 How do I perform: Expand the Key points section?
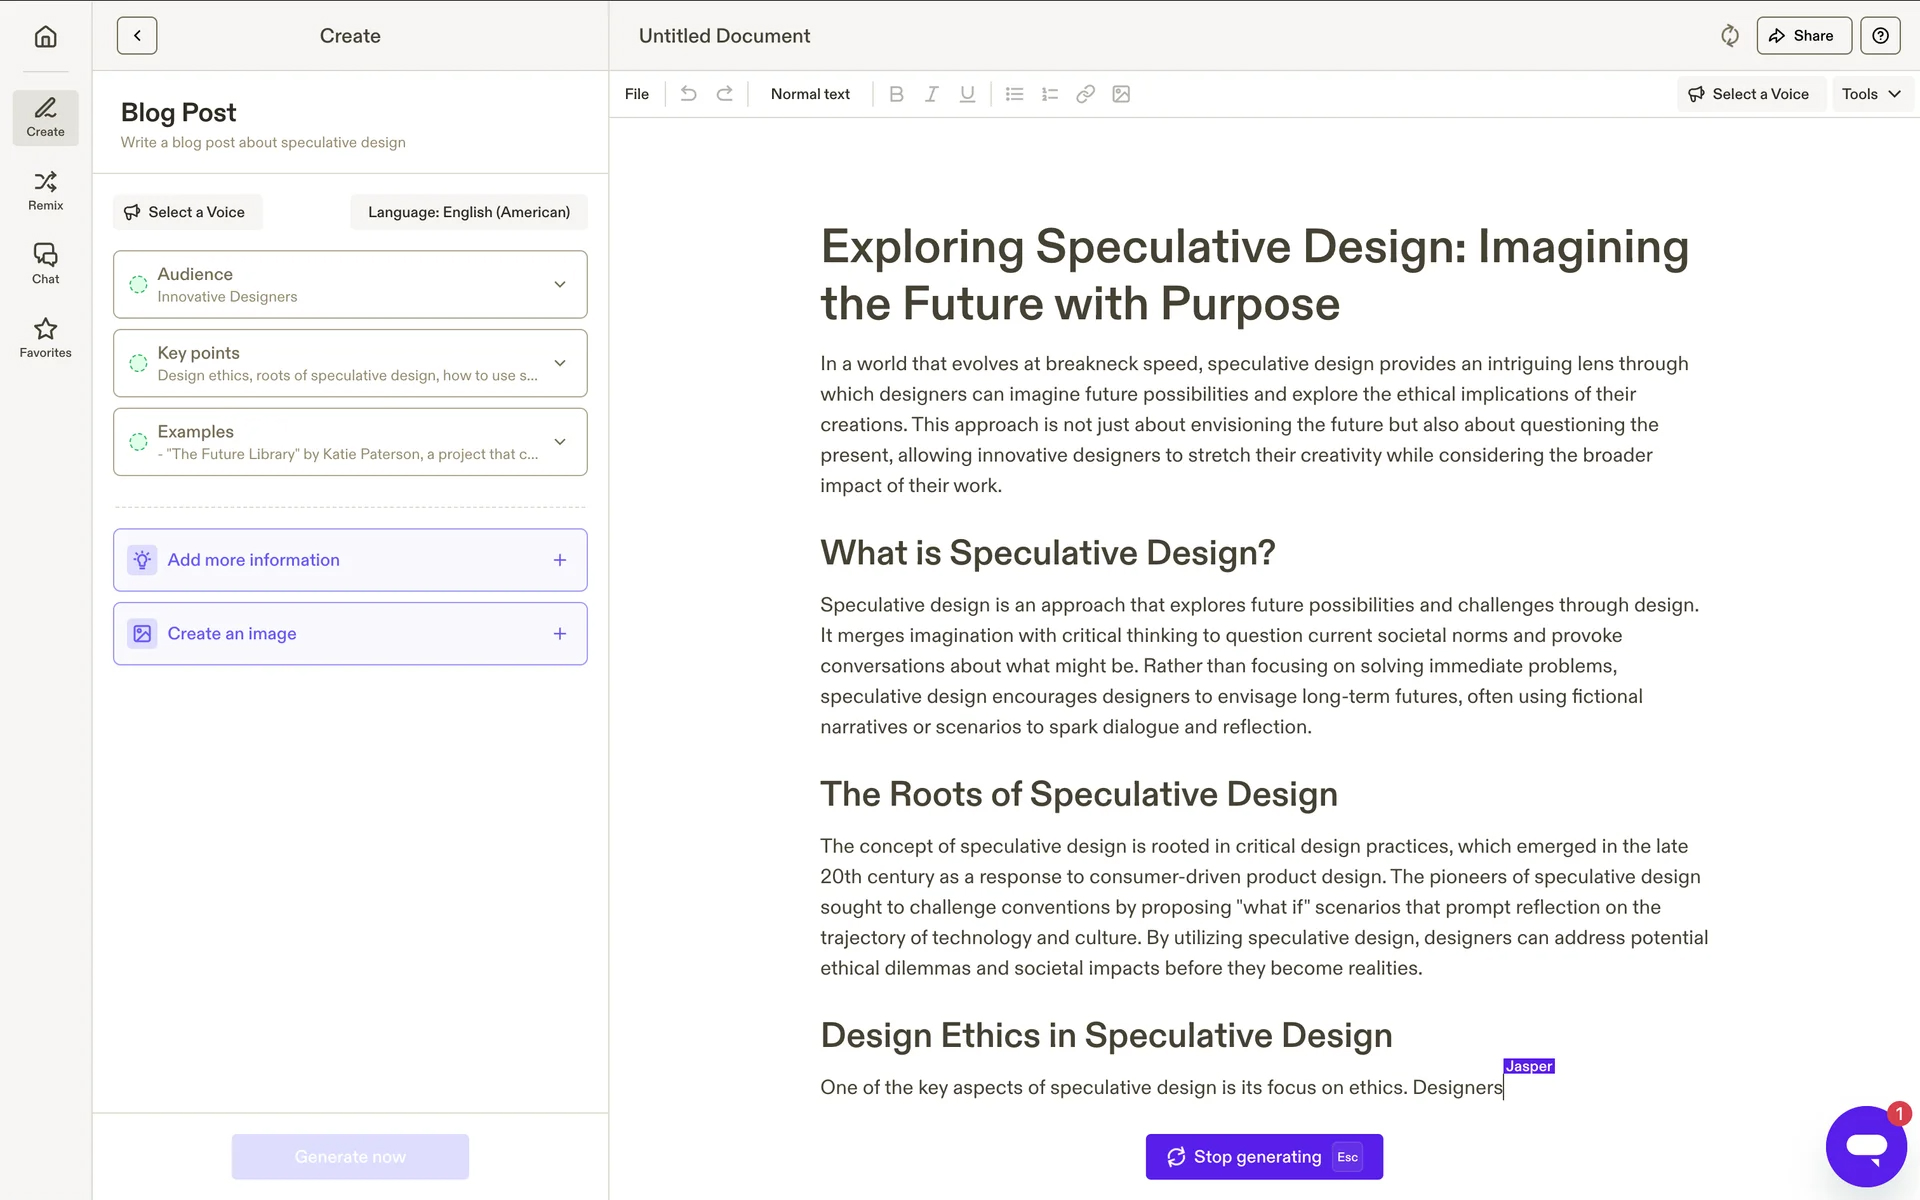[560, 363]
